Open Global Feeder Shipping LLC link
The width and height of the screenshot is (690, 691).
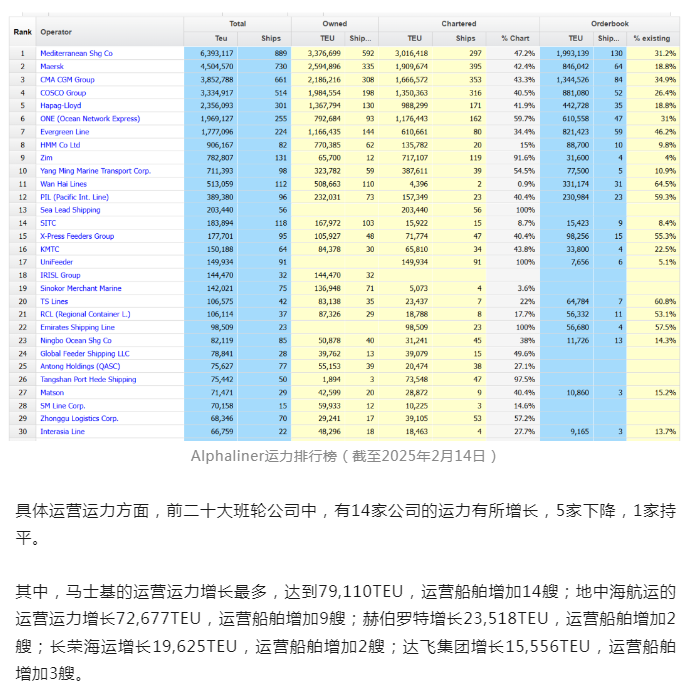coord(85,353)
